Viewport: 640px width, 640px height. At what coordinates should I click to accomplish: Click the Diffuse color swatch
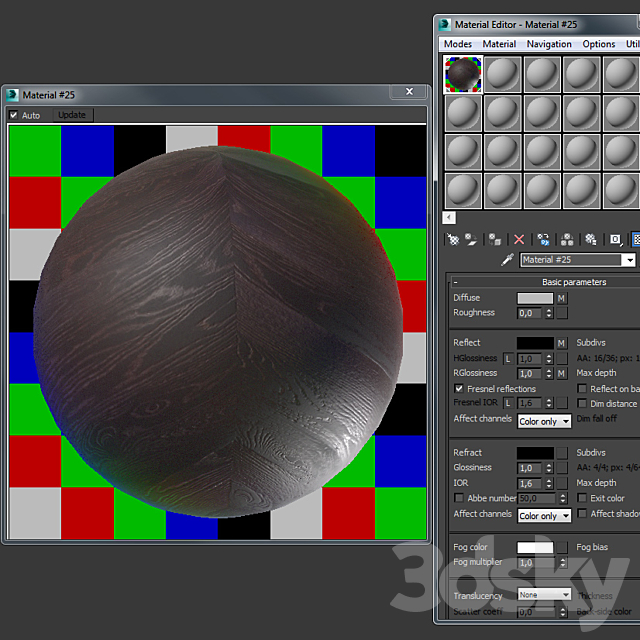[535, 298]
